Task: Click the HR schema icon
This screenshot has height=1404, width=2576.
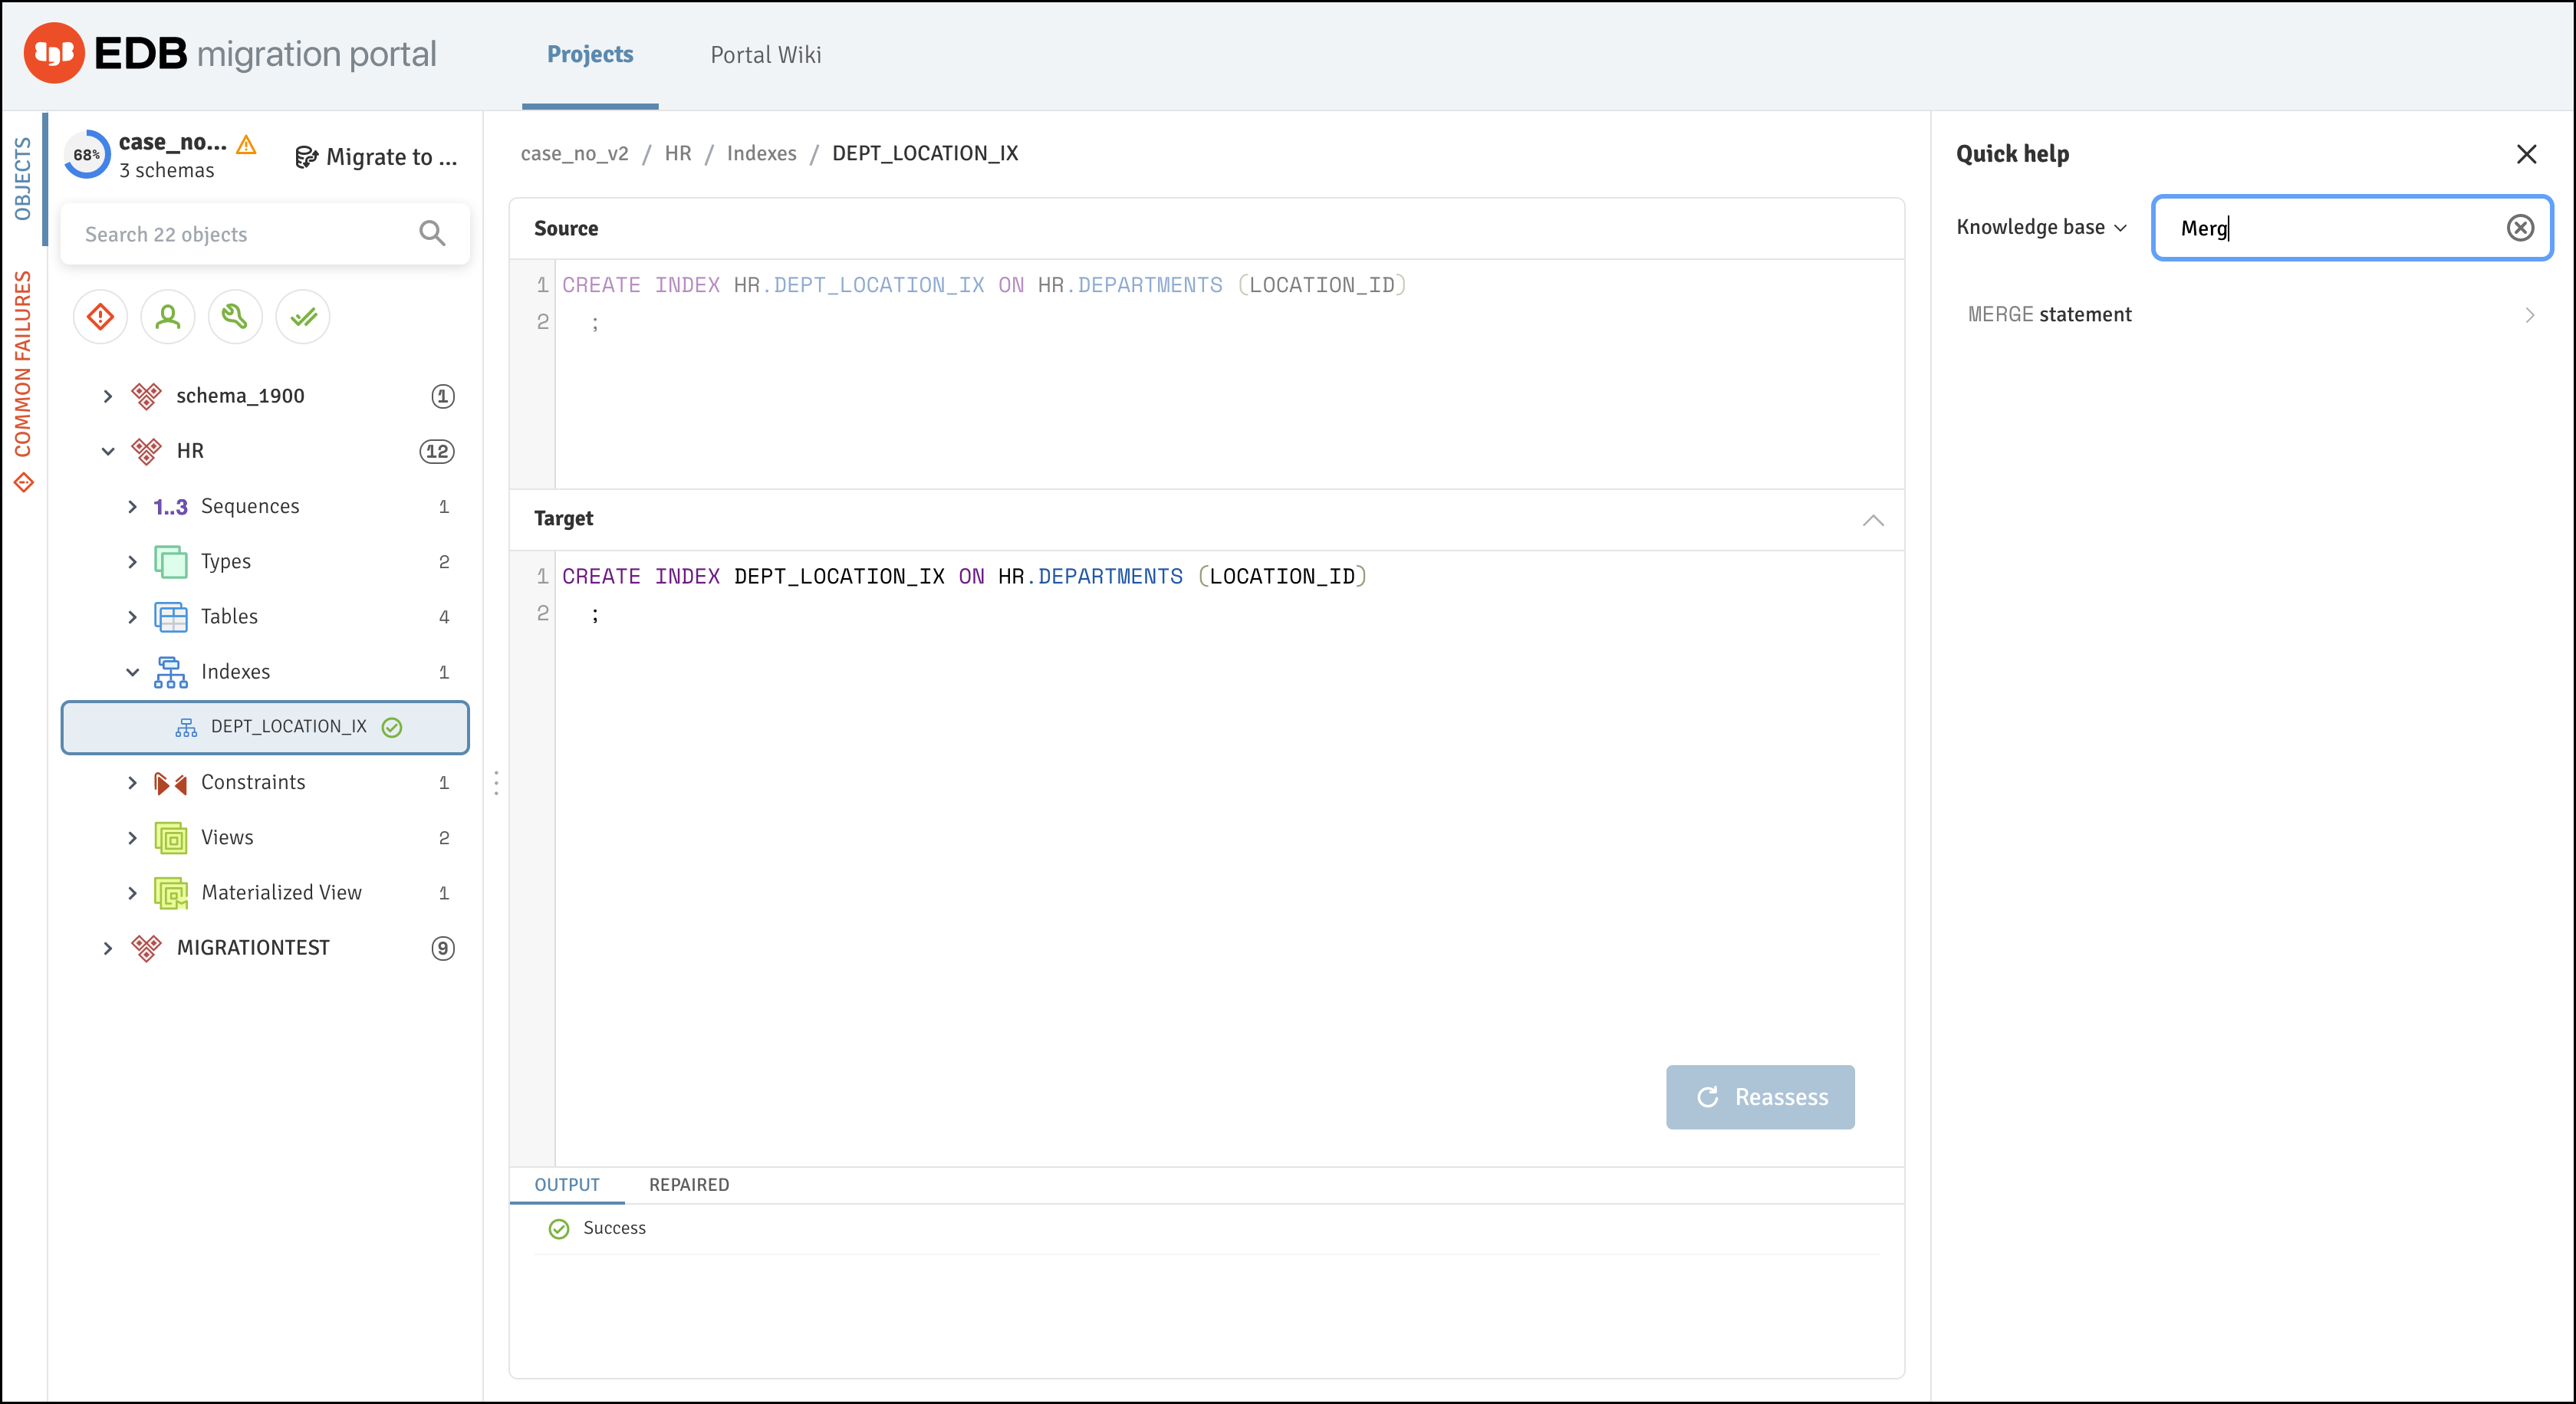Action: pos(146,451)
